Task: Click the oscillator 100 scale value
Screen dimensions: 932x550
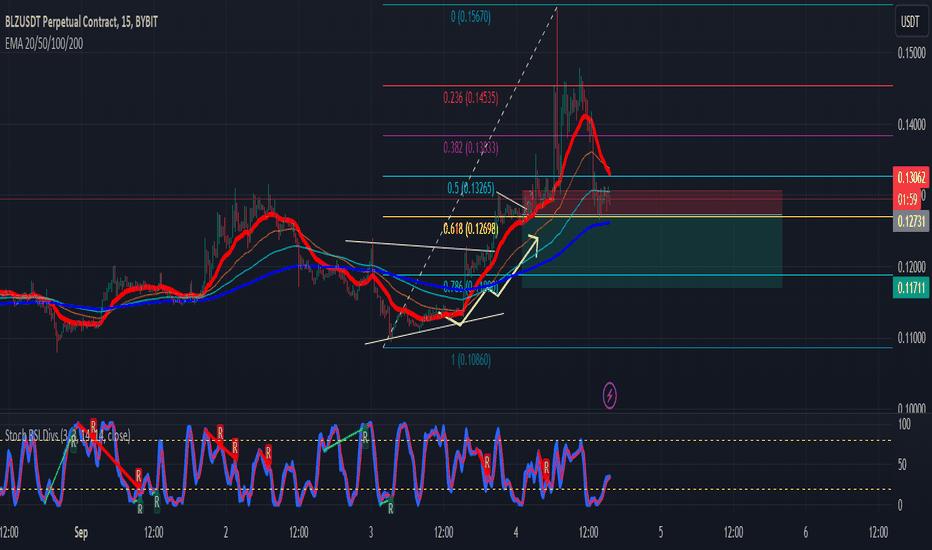Action: click(904, 424)
